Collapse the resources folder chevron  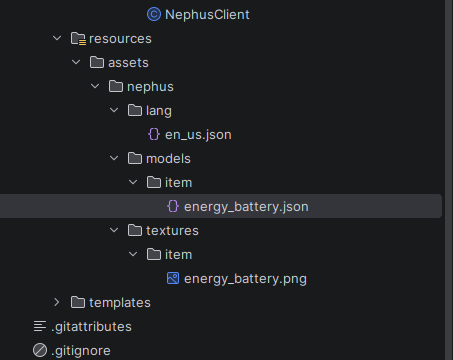tap(57, 38)
